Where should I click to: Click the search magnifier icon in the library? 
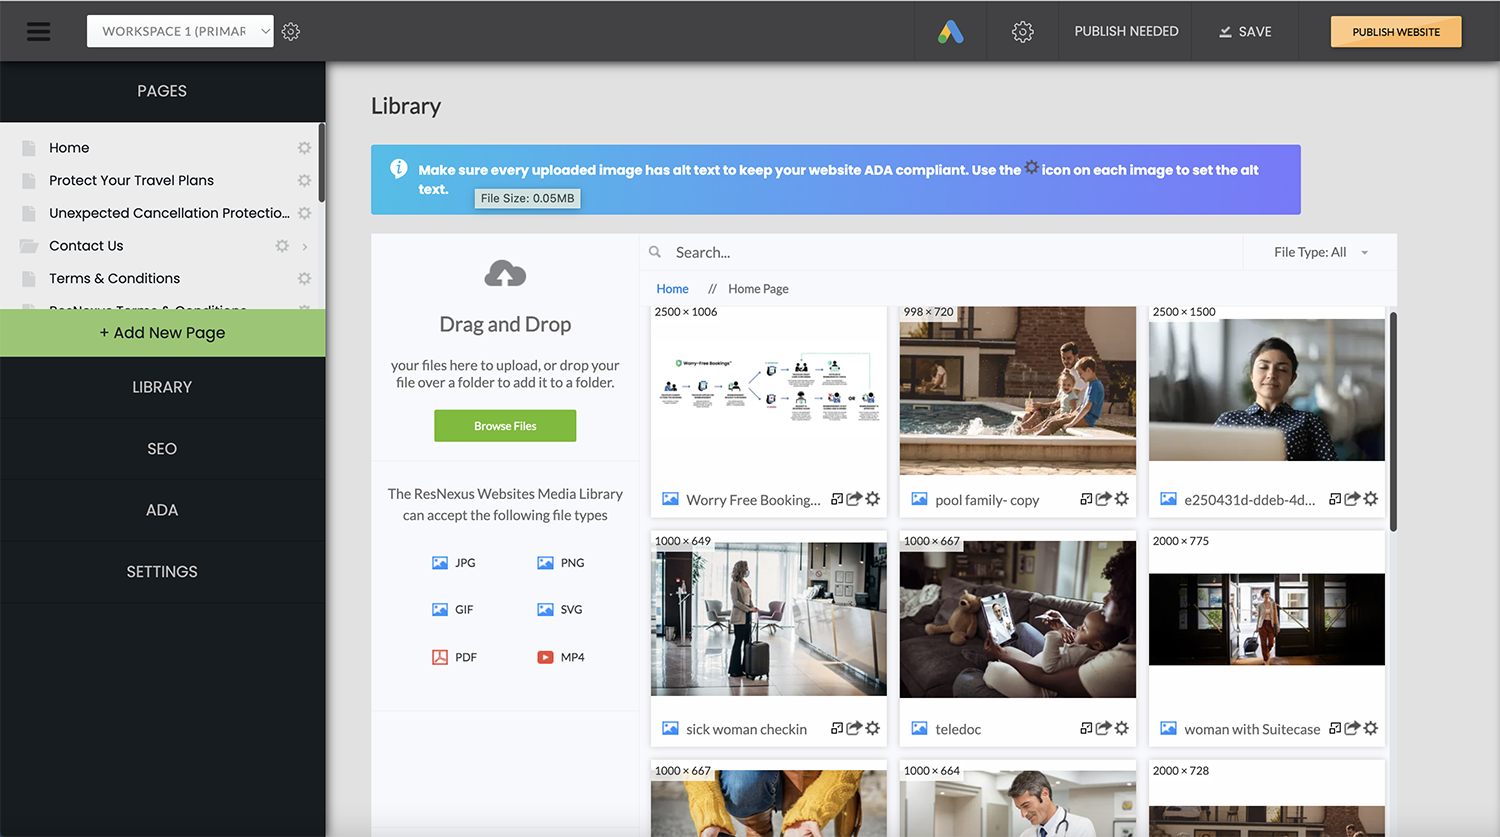[655, 253]
